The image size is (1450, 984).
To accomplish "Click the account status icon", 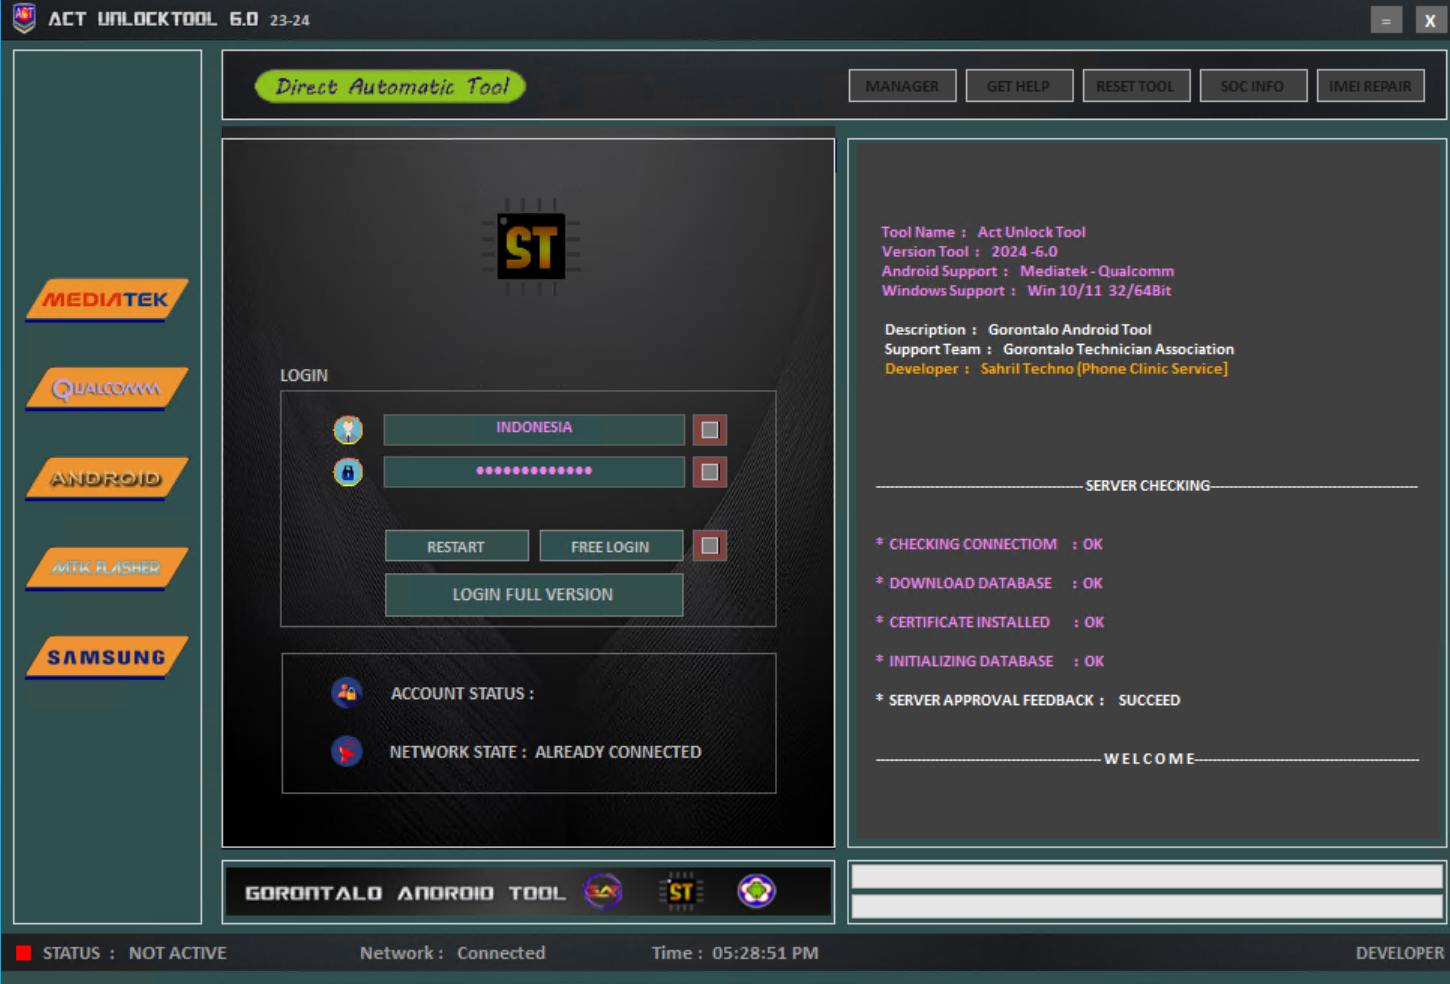I will (347, 692).
